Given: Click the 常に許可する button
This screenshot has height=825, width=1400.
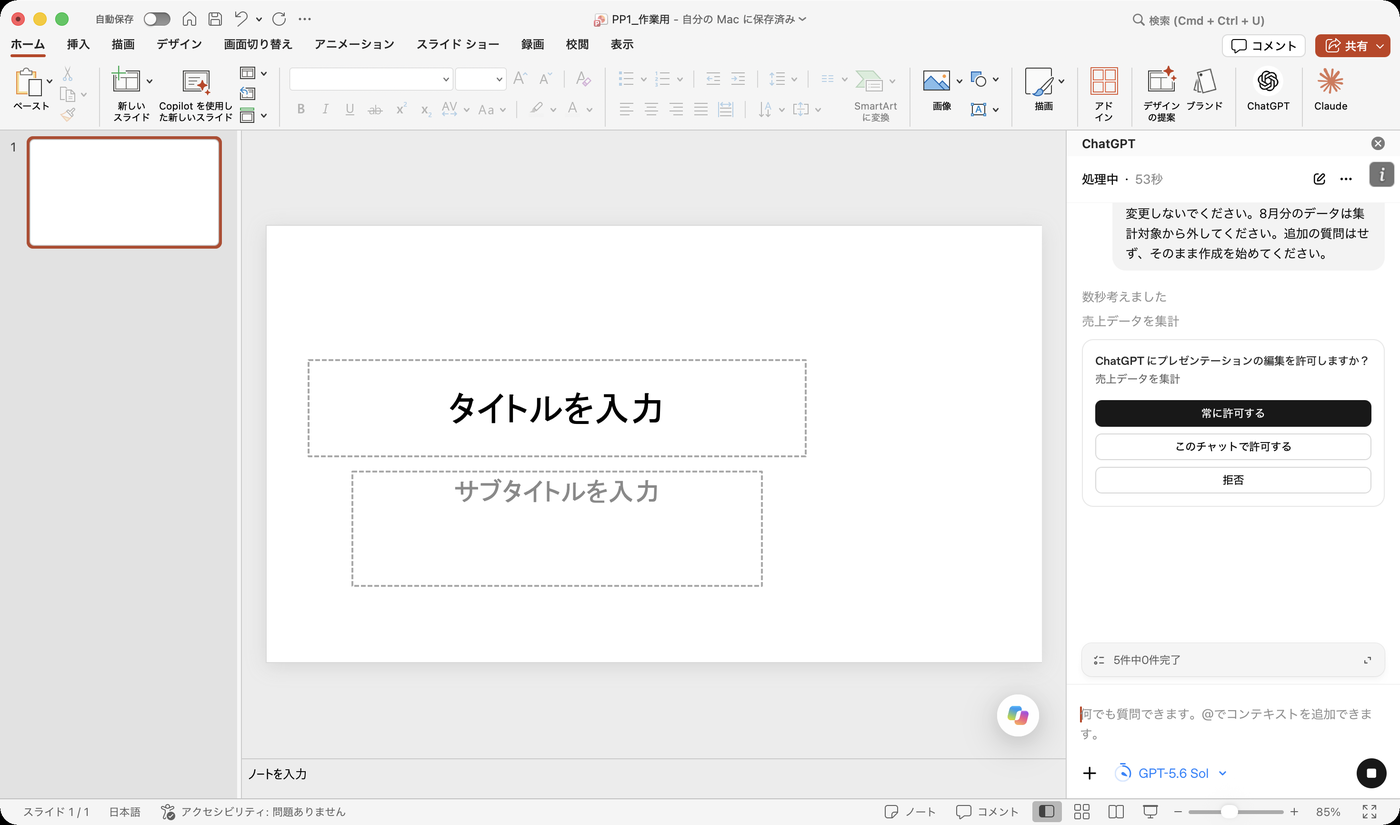Looking at the screenshot, I should (x=1233, y=413).
